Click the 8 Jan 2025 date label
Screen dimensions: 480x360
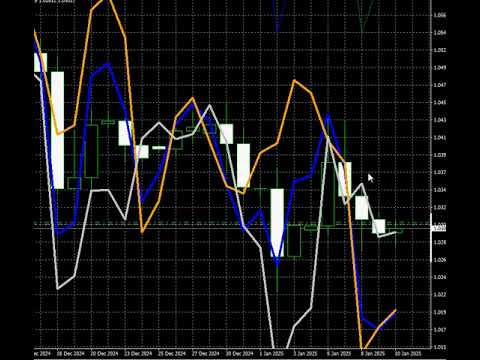(x=373, y=353)
